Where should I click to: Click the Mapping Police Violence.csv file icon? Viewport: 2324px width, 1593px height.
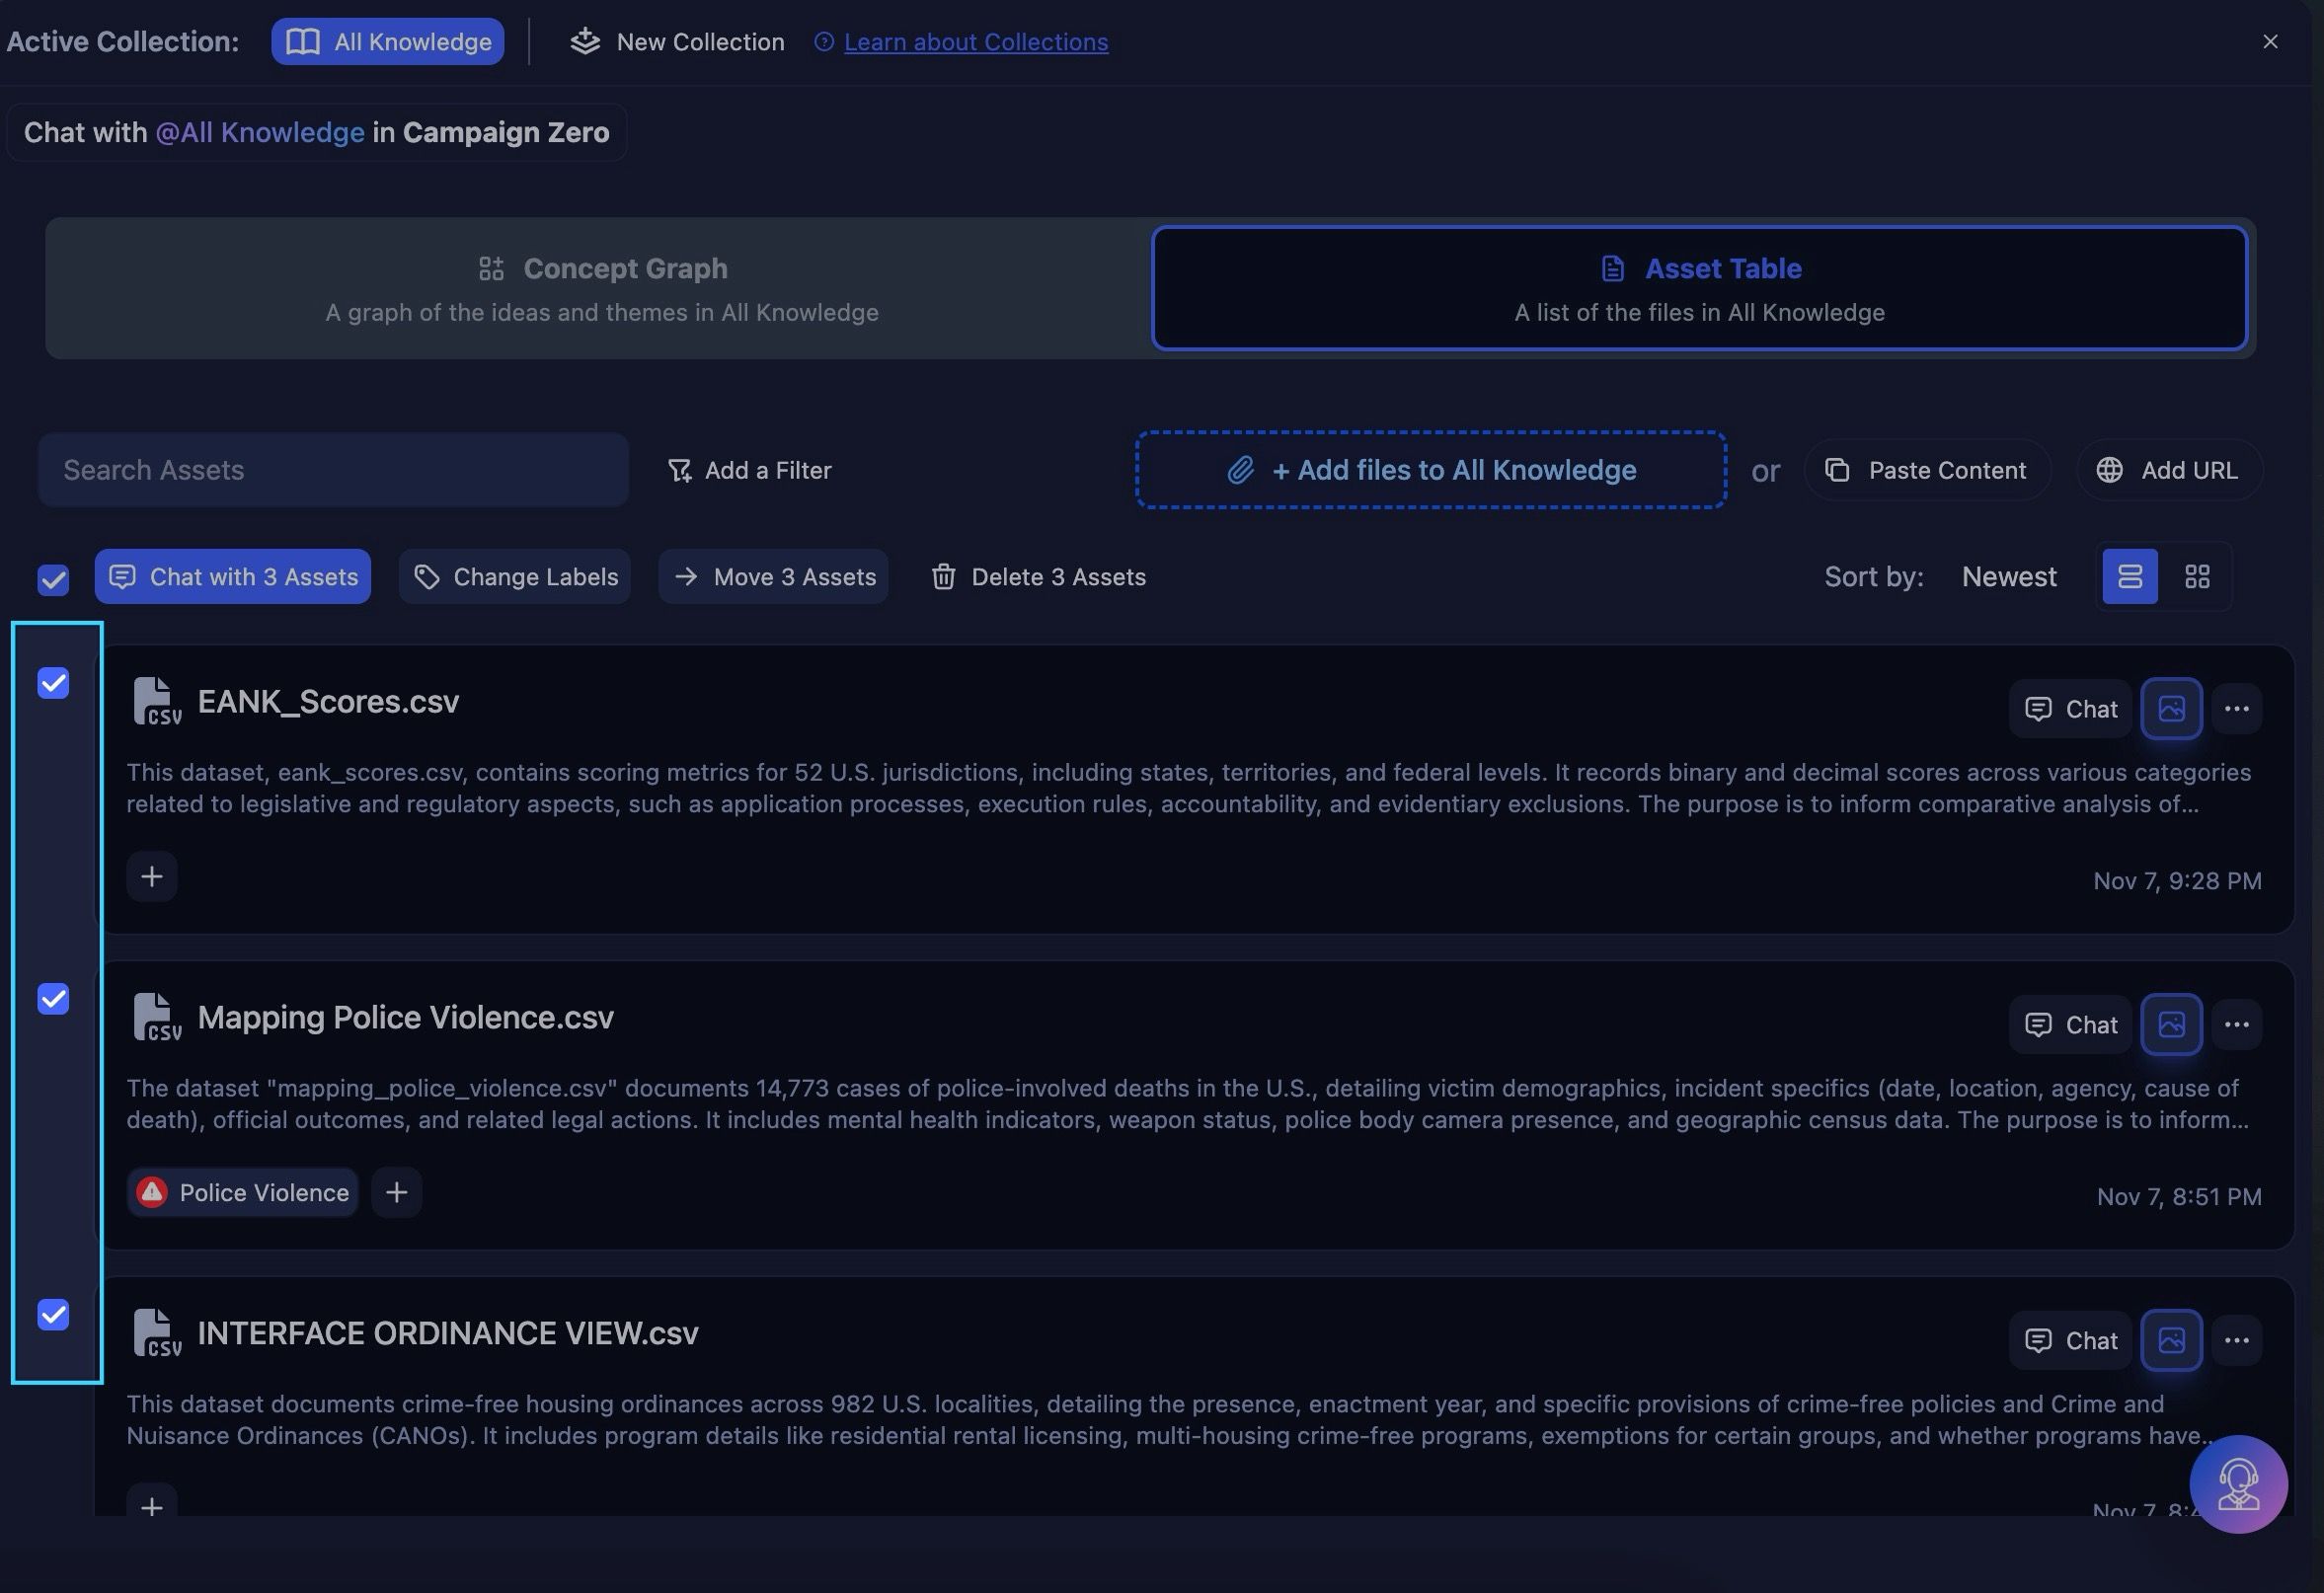pyautogui.click(x=157, y=1017)
